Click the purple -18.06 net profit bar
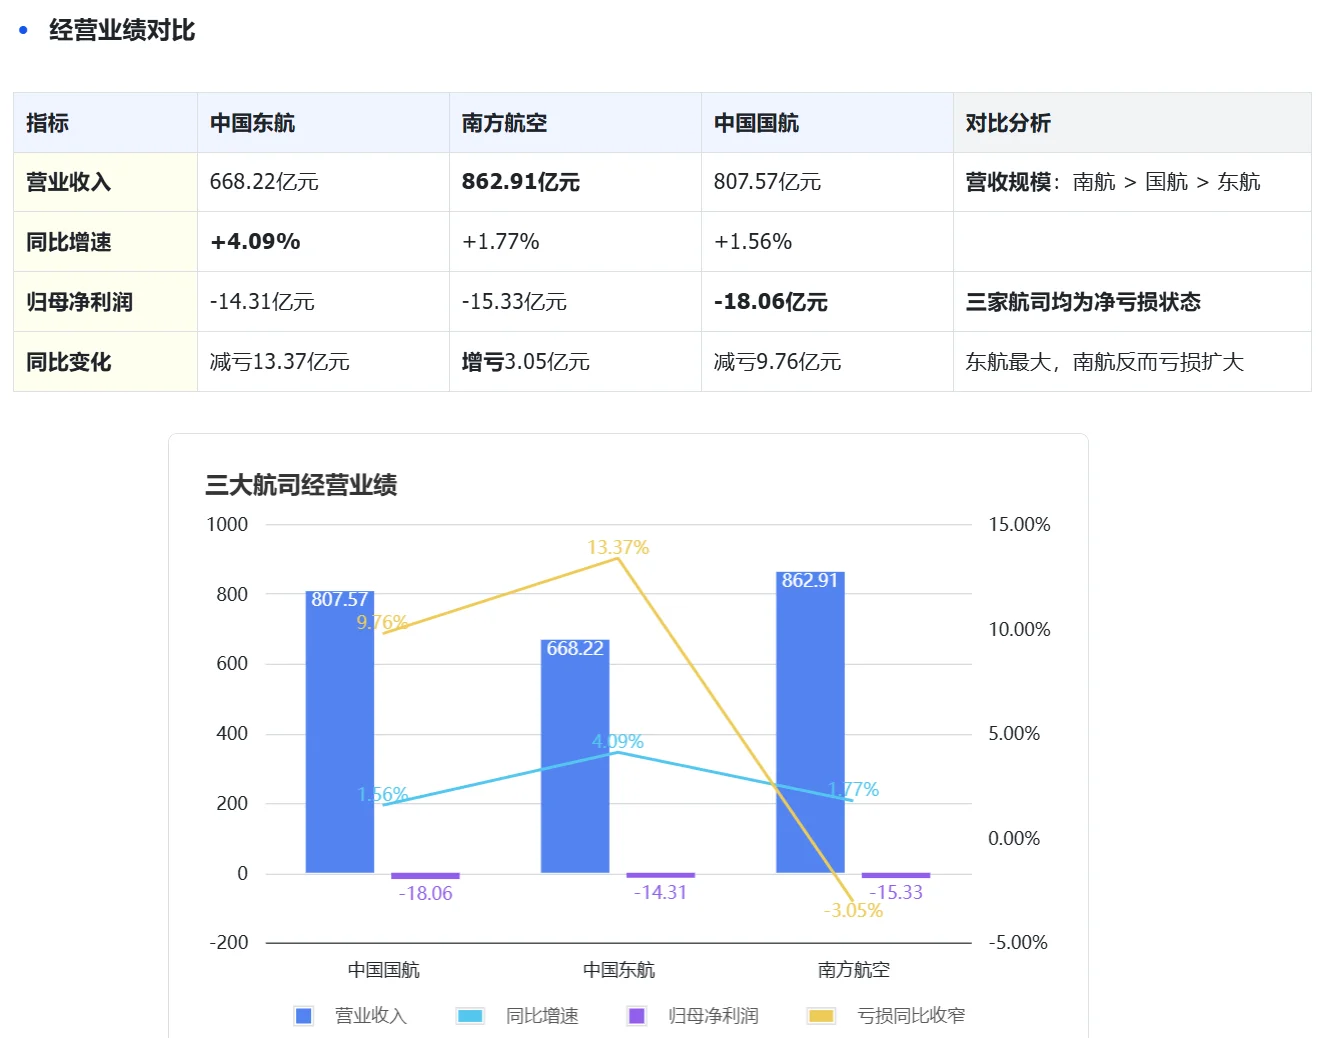Viewport: 1319px width, 1038px height. pyautogui.click(x=425, y=876)
